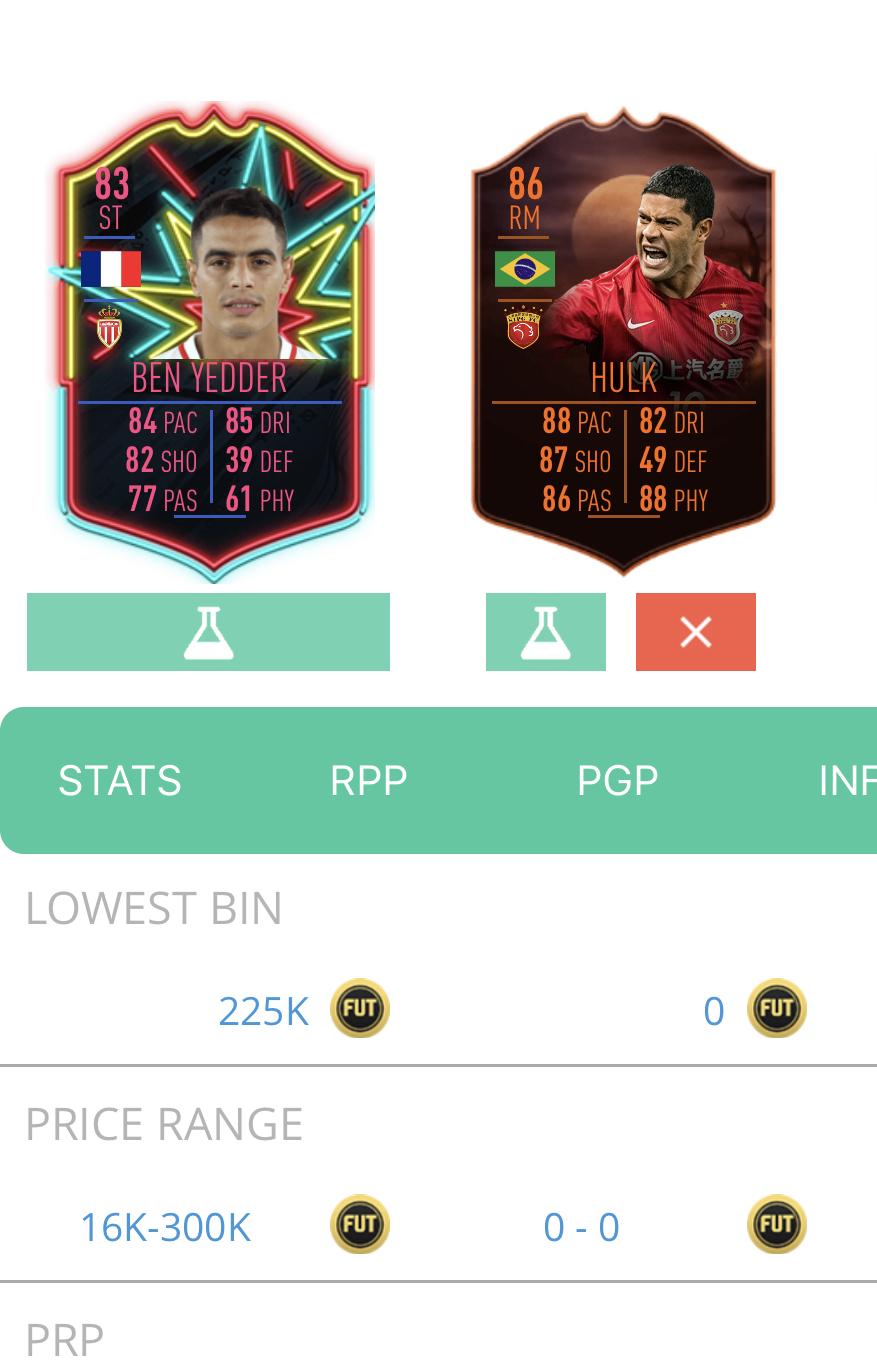Click the FUT coin next to 225K
Screen dimensions: 877x1370
tap(360, 1008)
